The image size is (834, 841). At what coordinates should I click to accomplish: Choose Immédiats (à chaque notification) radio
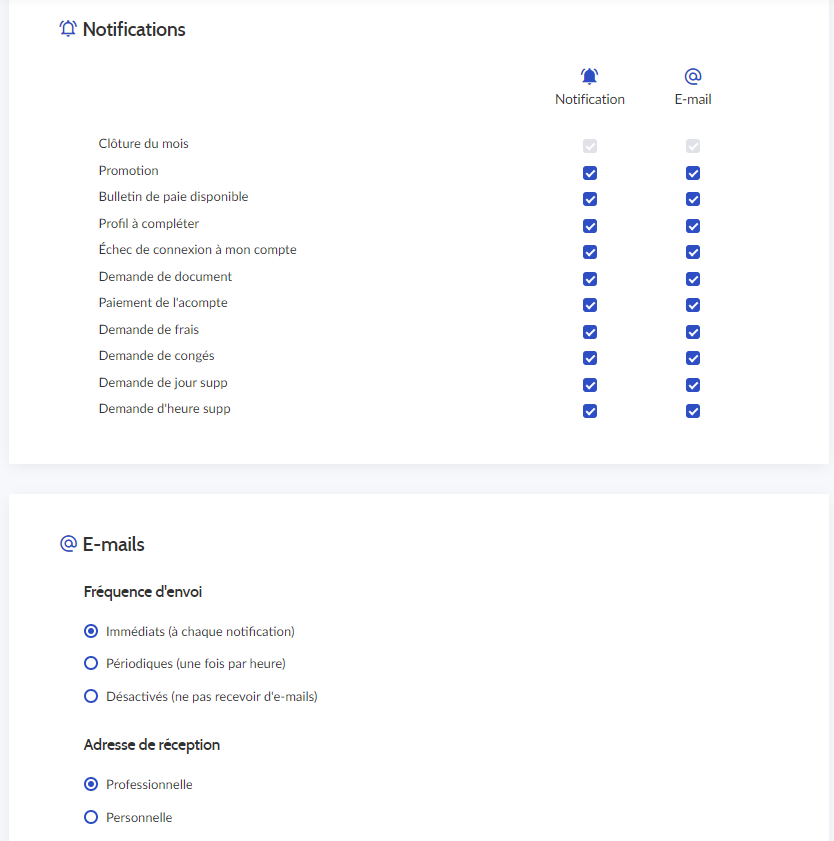pyautogui.click(x=91, y=631)
